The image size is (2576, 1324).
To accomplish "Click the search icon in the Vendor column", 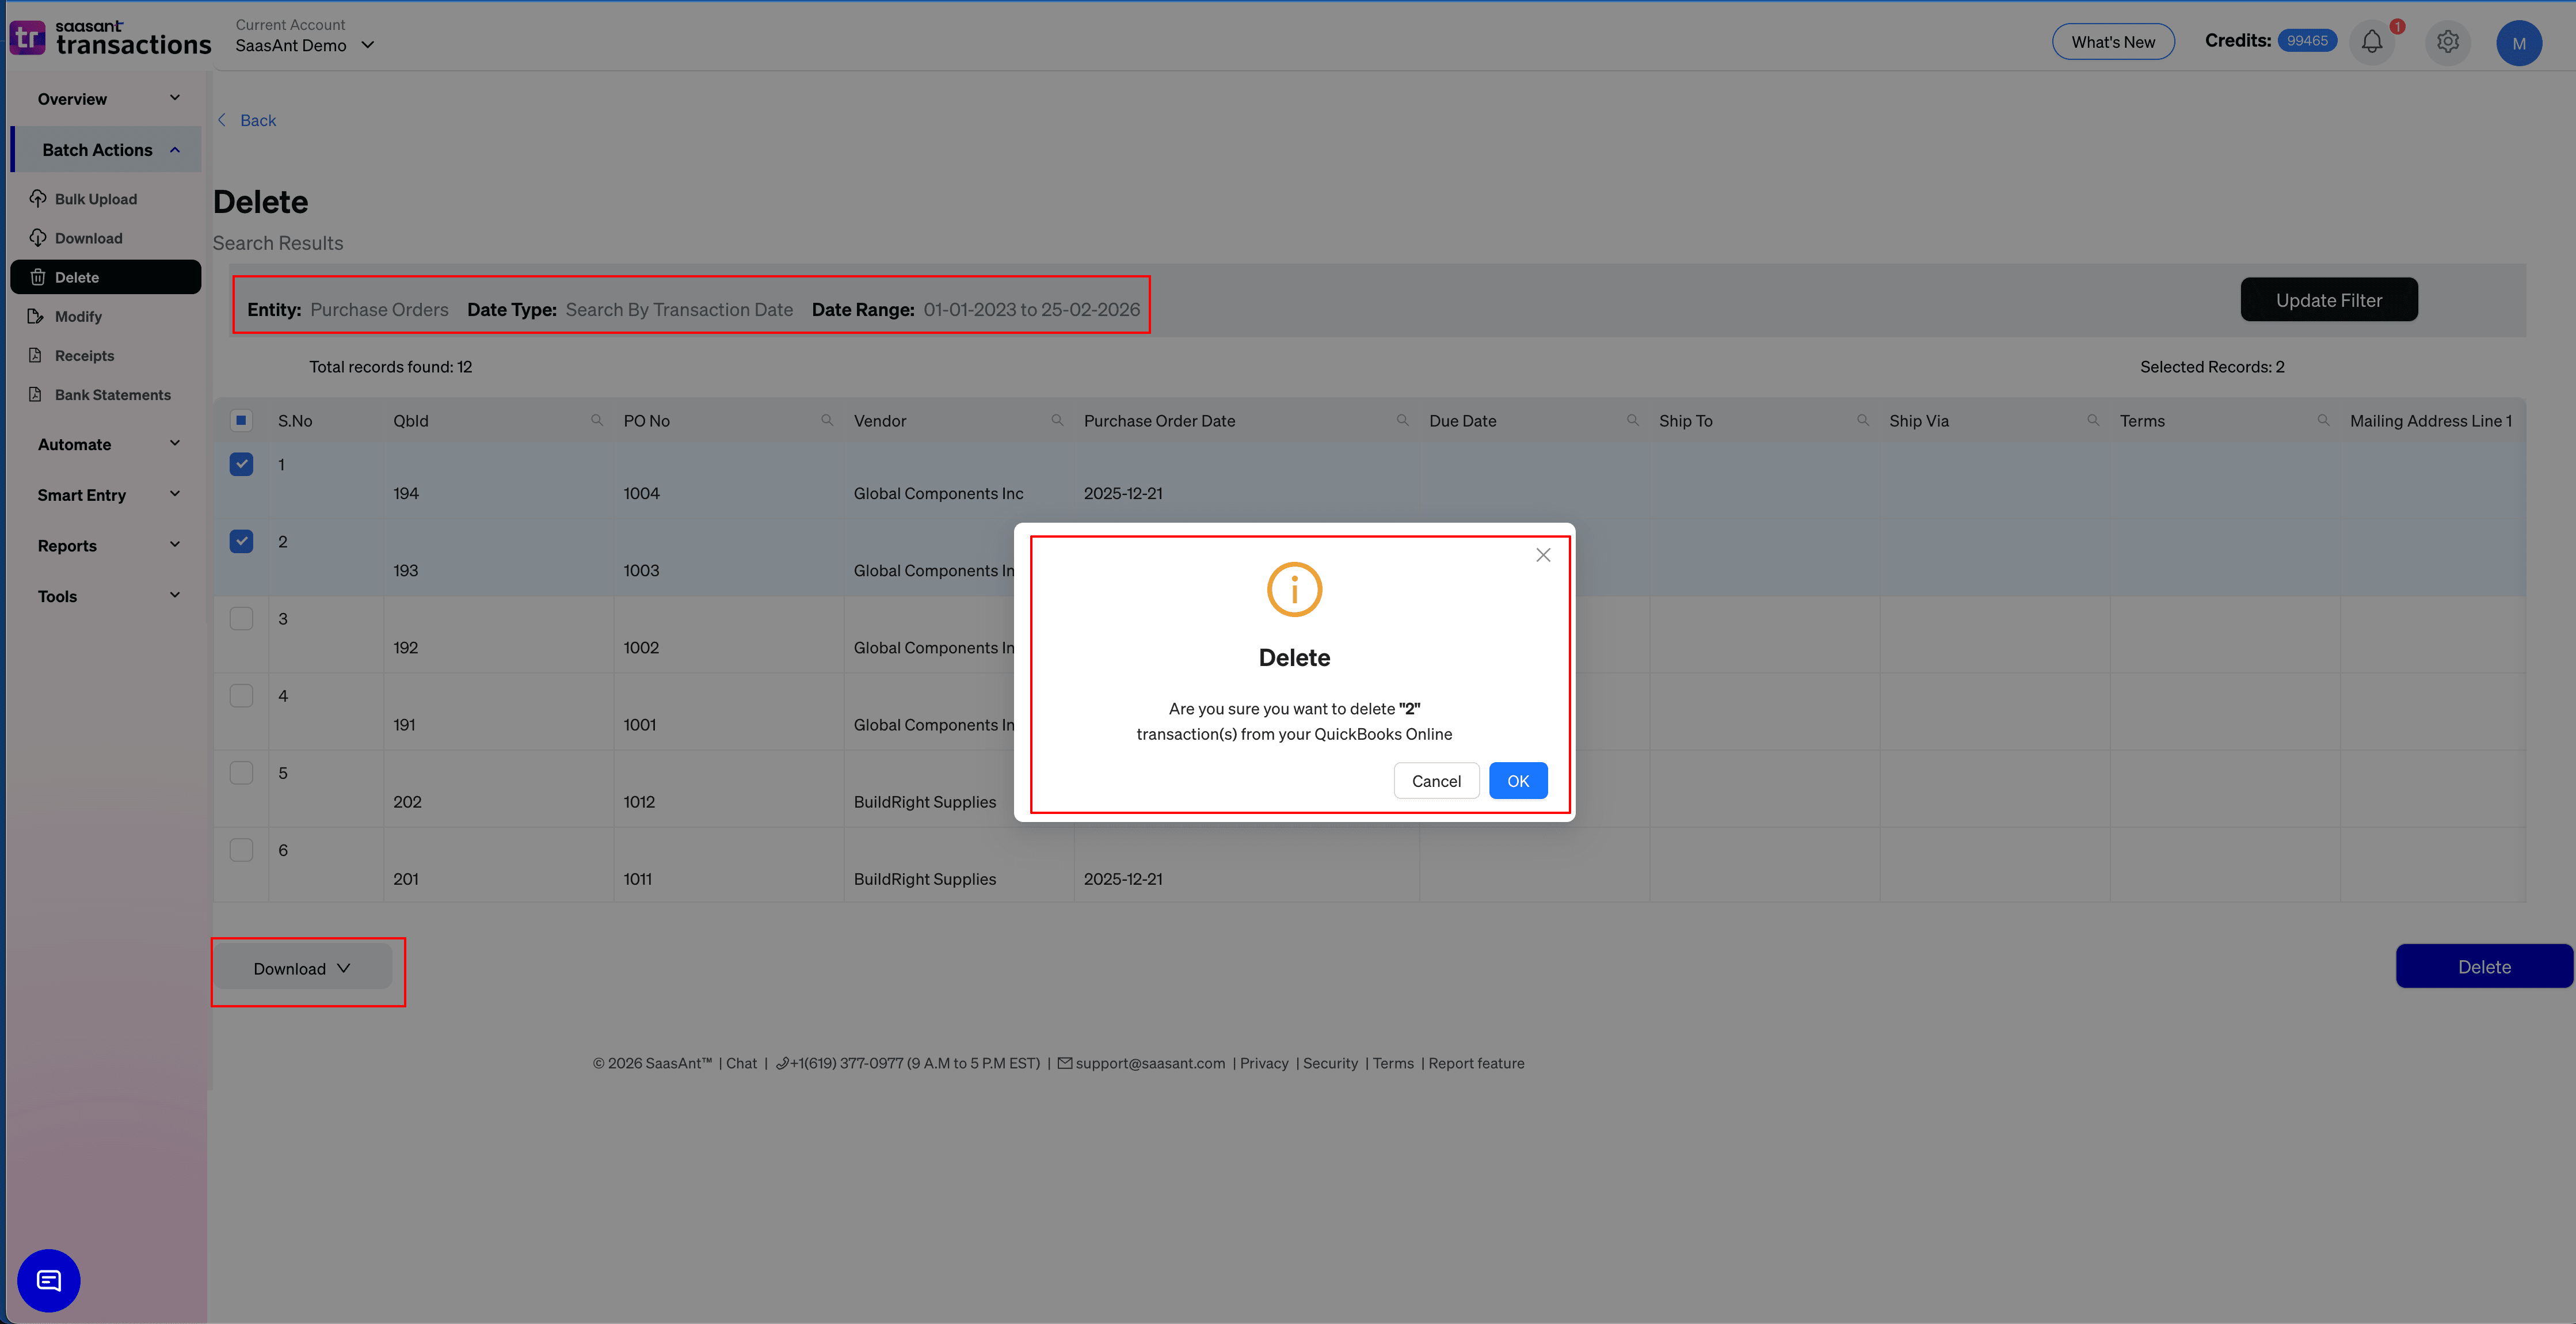I will pos(1058,420).
